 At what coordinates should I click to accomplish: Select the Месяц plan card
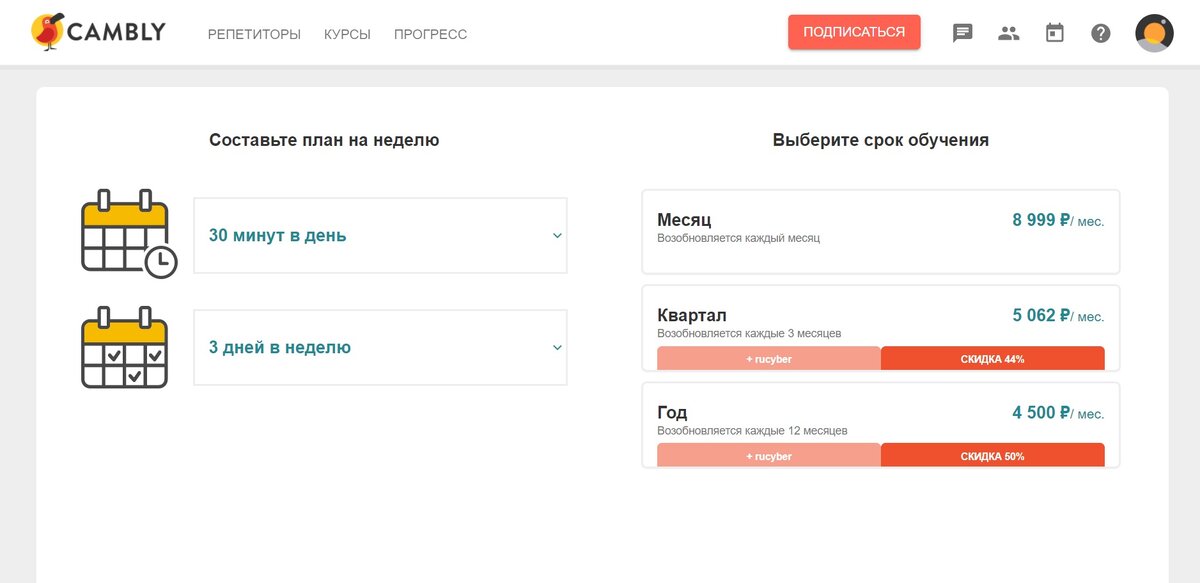pos(881,231)
